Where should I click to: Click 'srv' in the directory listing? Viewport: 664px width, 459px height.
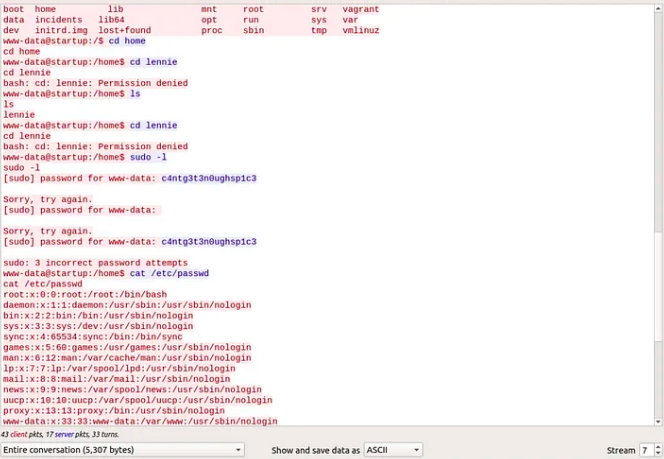(319, 9)
